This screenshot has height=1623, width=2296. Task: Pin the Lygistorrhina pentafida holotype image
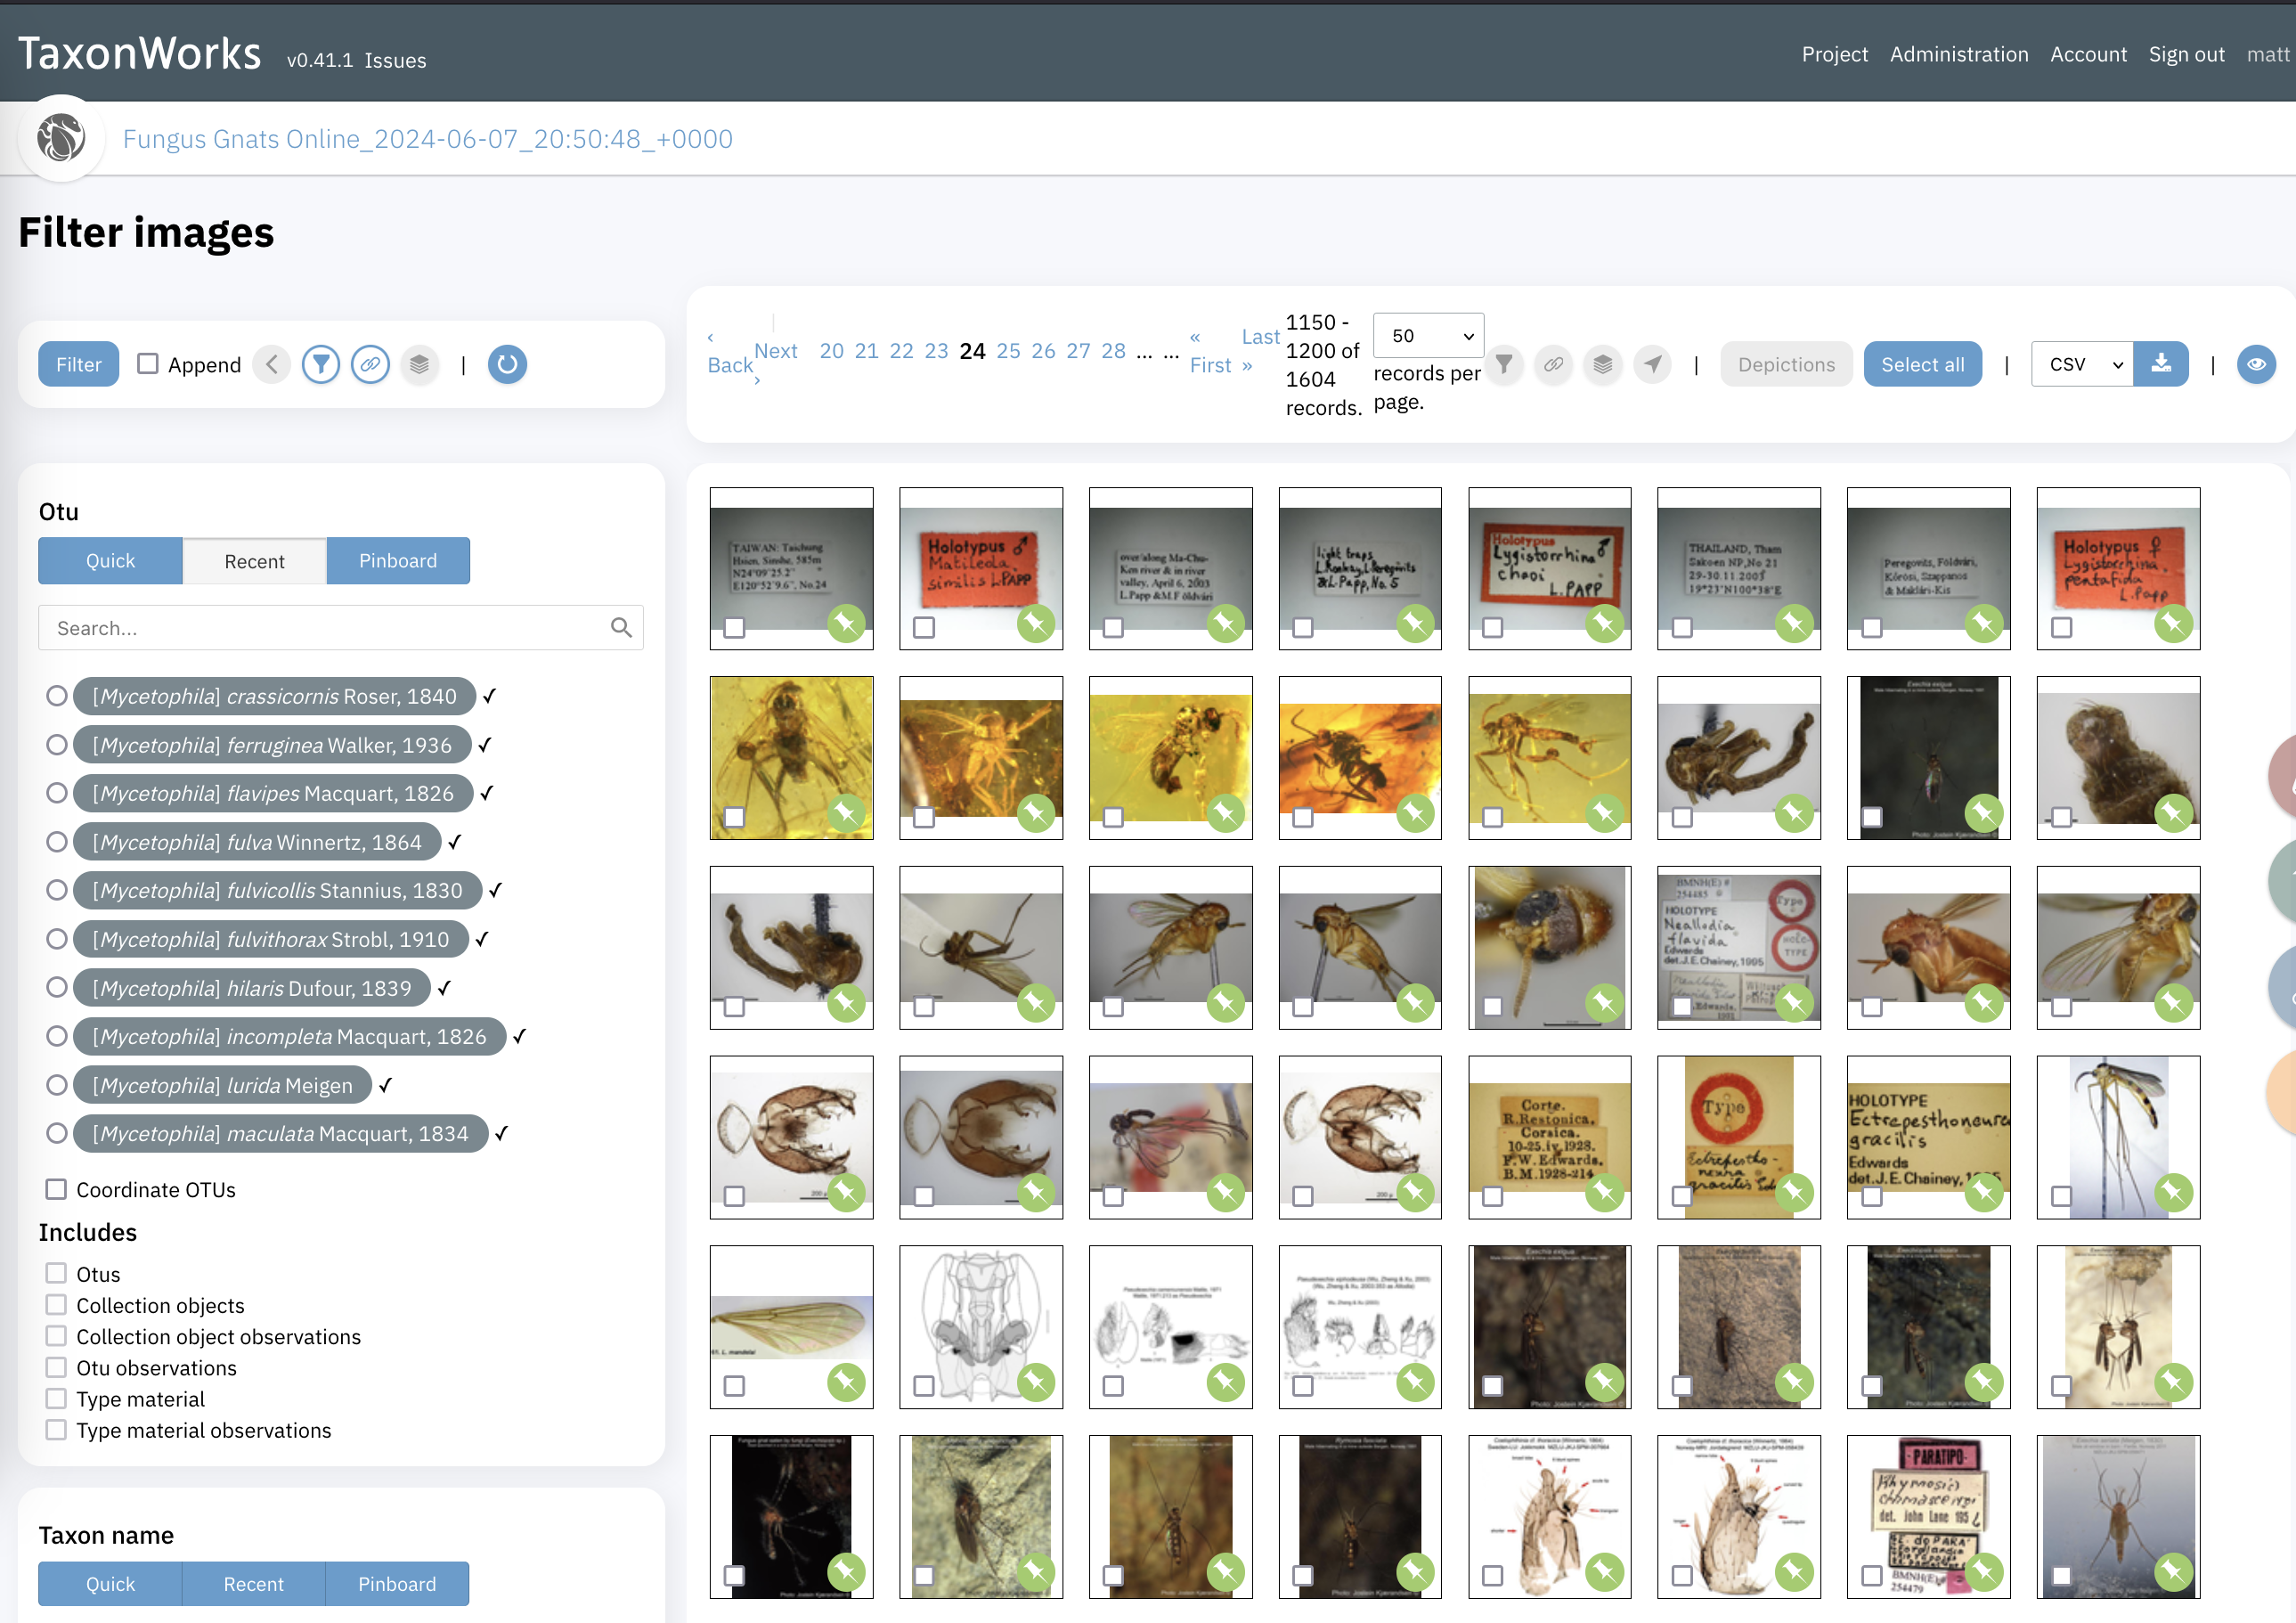pyautogui.click(x=2174, y=624)
